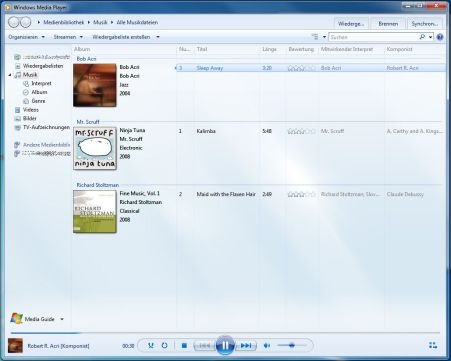Sort by Mitwirkender Interpret column header
451x361 pixels.
(347, 49)
